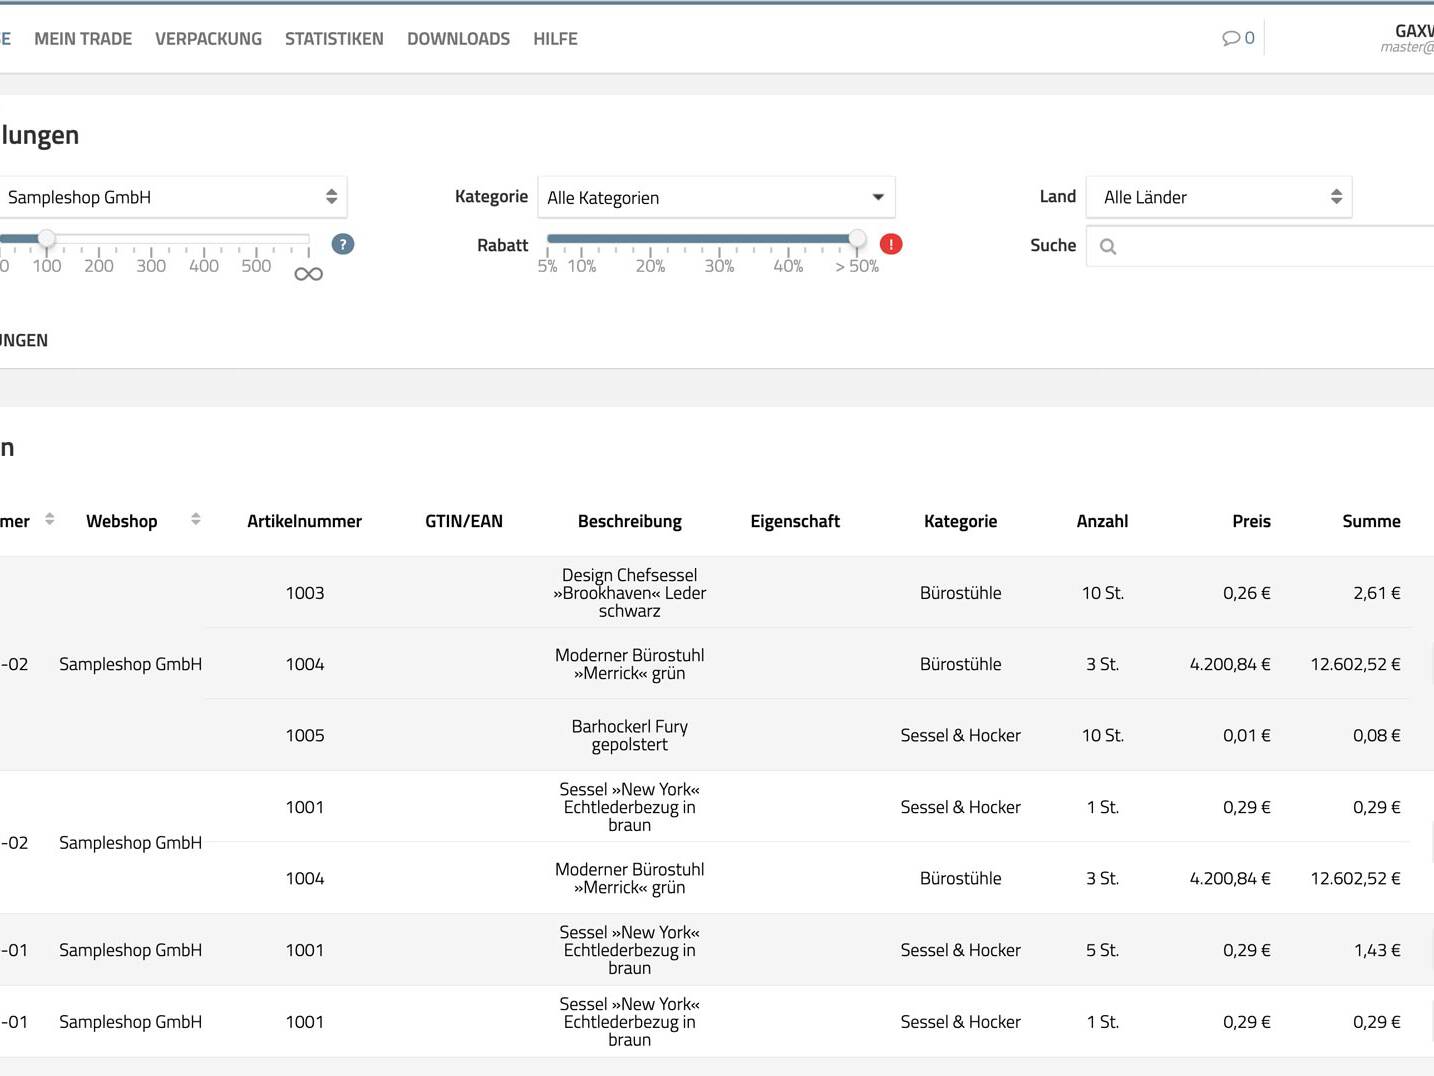
Task: Click the search magnifier icon
Action: [1108, 246]
